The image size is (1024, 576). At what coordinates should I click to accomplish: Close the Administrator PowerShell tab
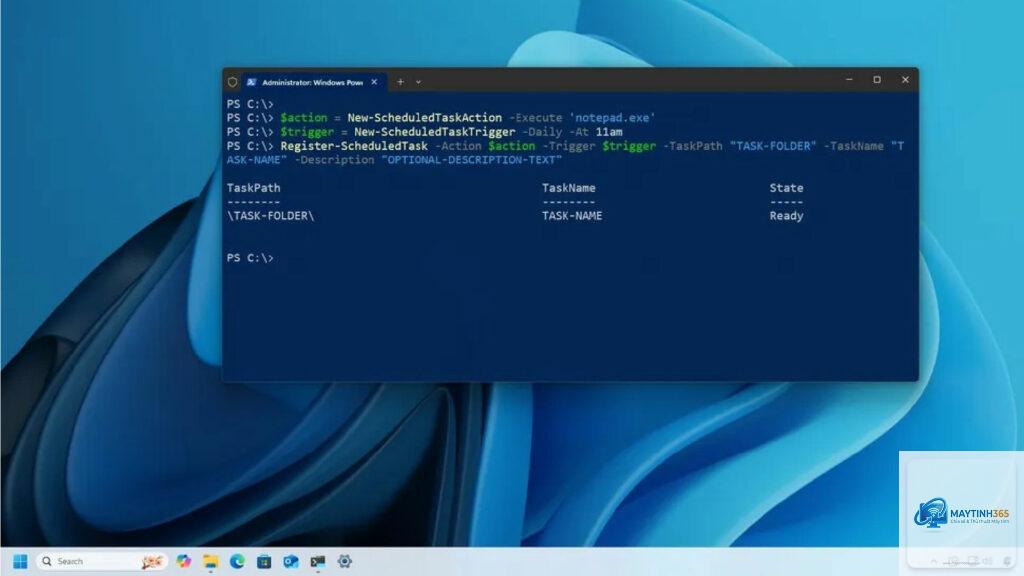(x=374, y=82)
